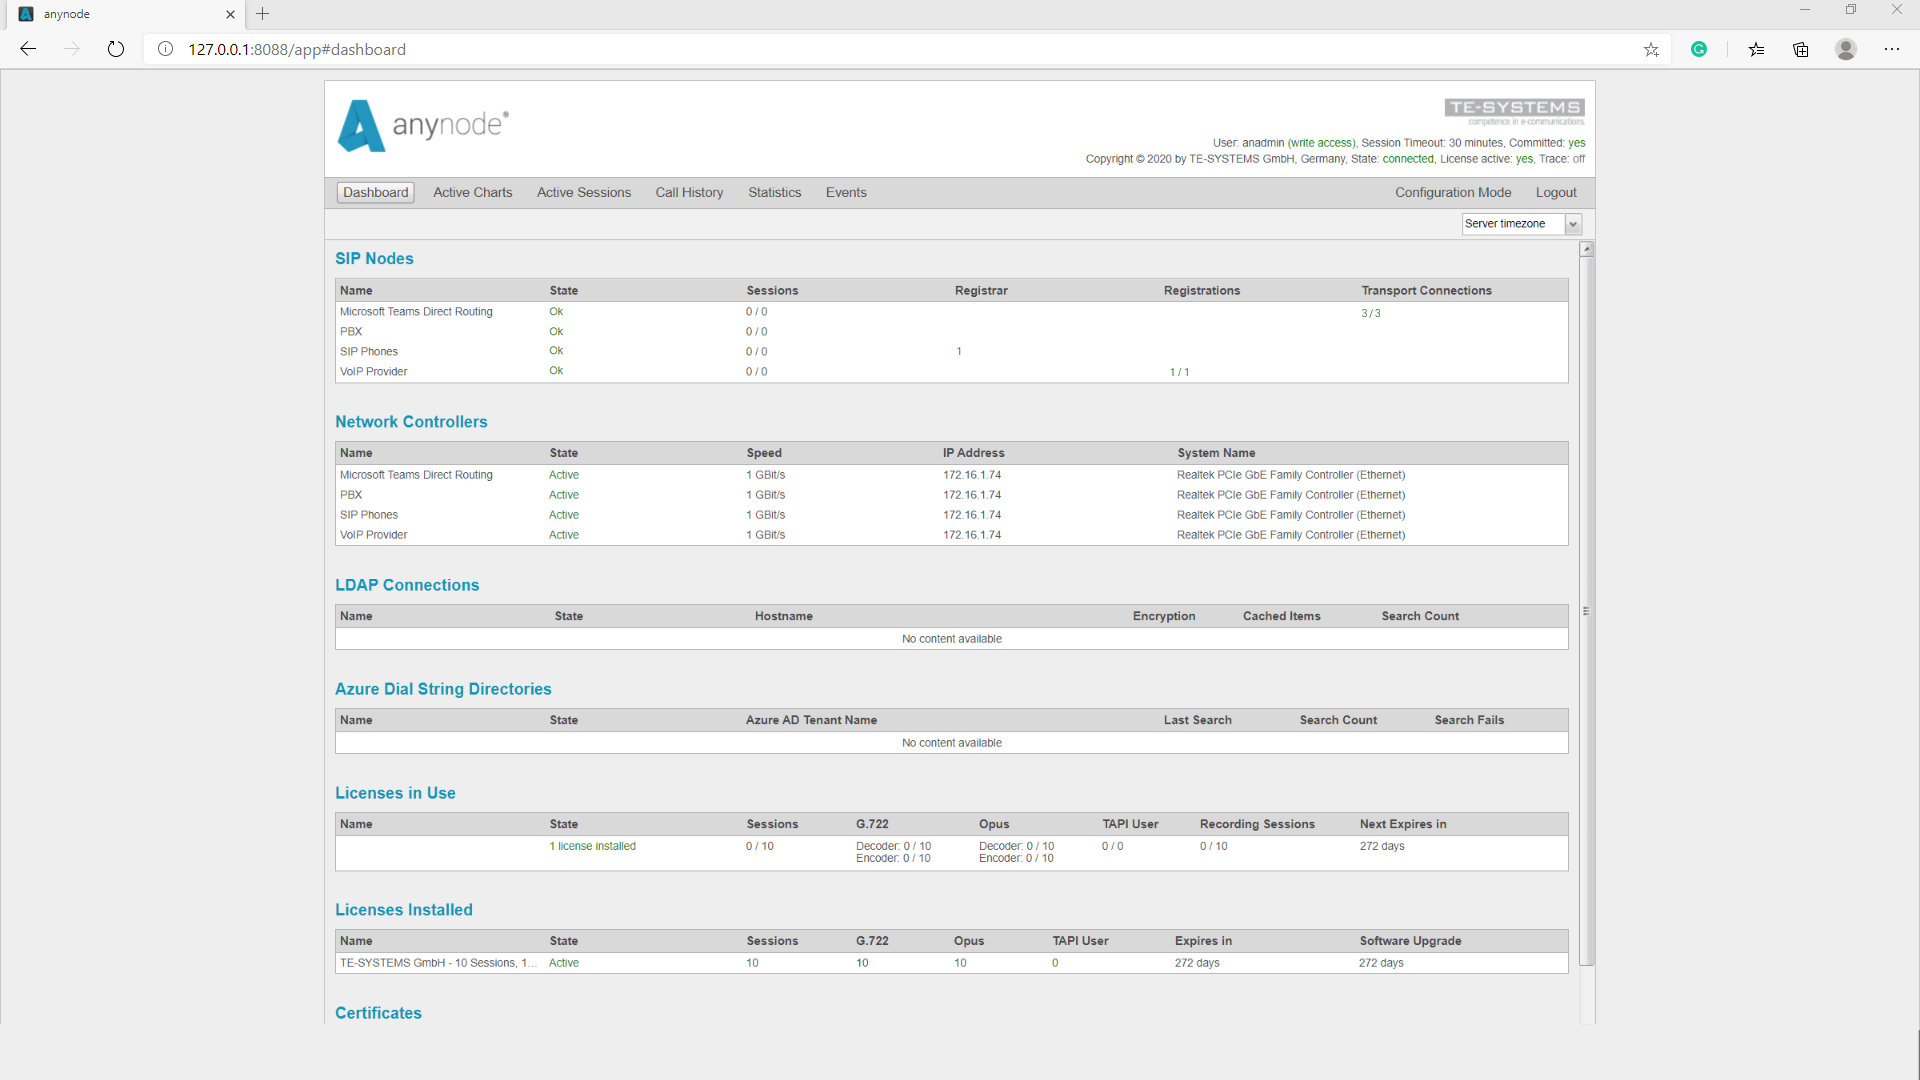The height and width of the screenshot is (1080, 1920).
Task: Click VoIP Provider row in SIP Nodes
Action: [951, 372]
